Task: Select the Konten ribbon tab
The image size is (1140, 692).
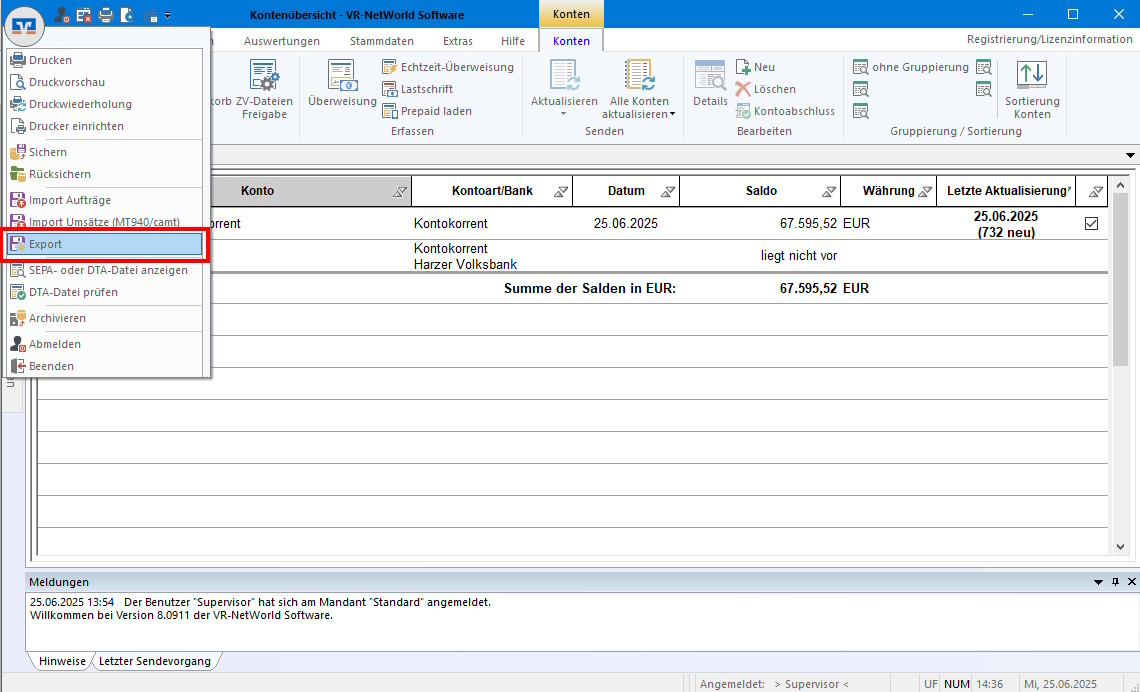Action: click(571, 41)
